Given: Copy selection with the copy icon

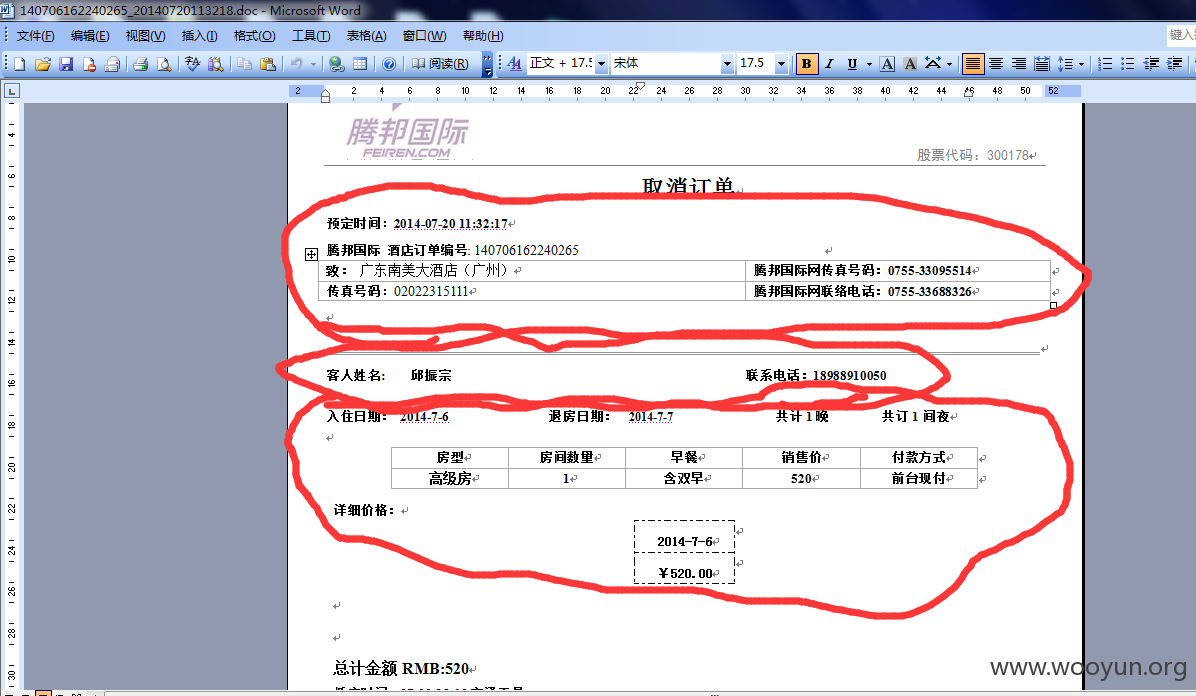Looking at the screenshot, I should [244, 64].
